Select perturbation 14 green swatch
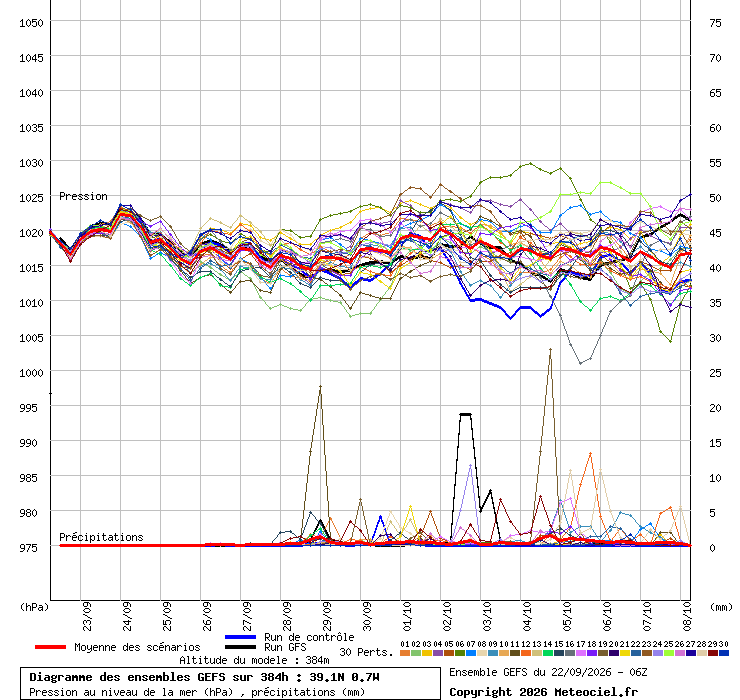The image size is (740, 700). [547, 653]
